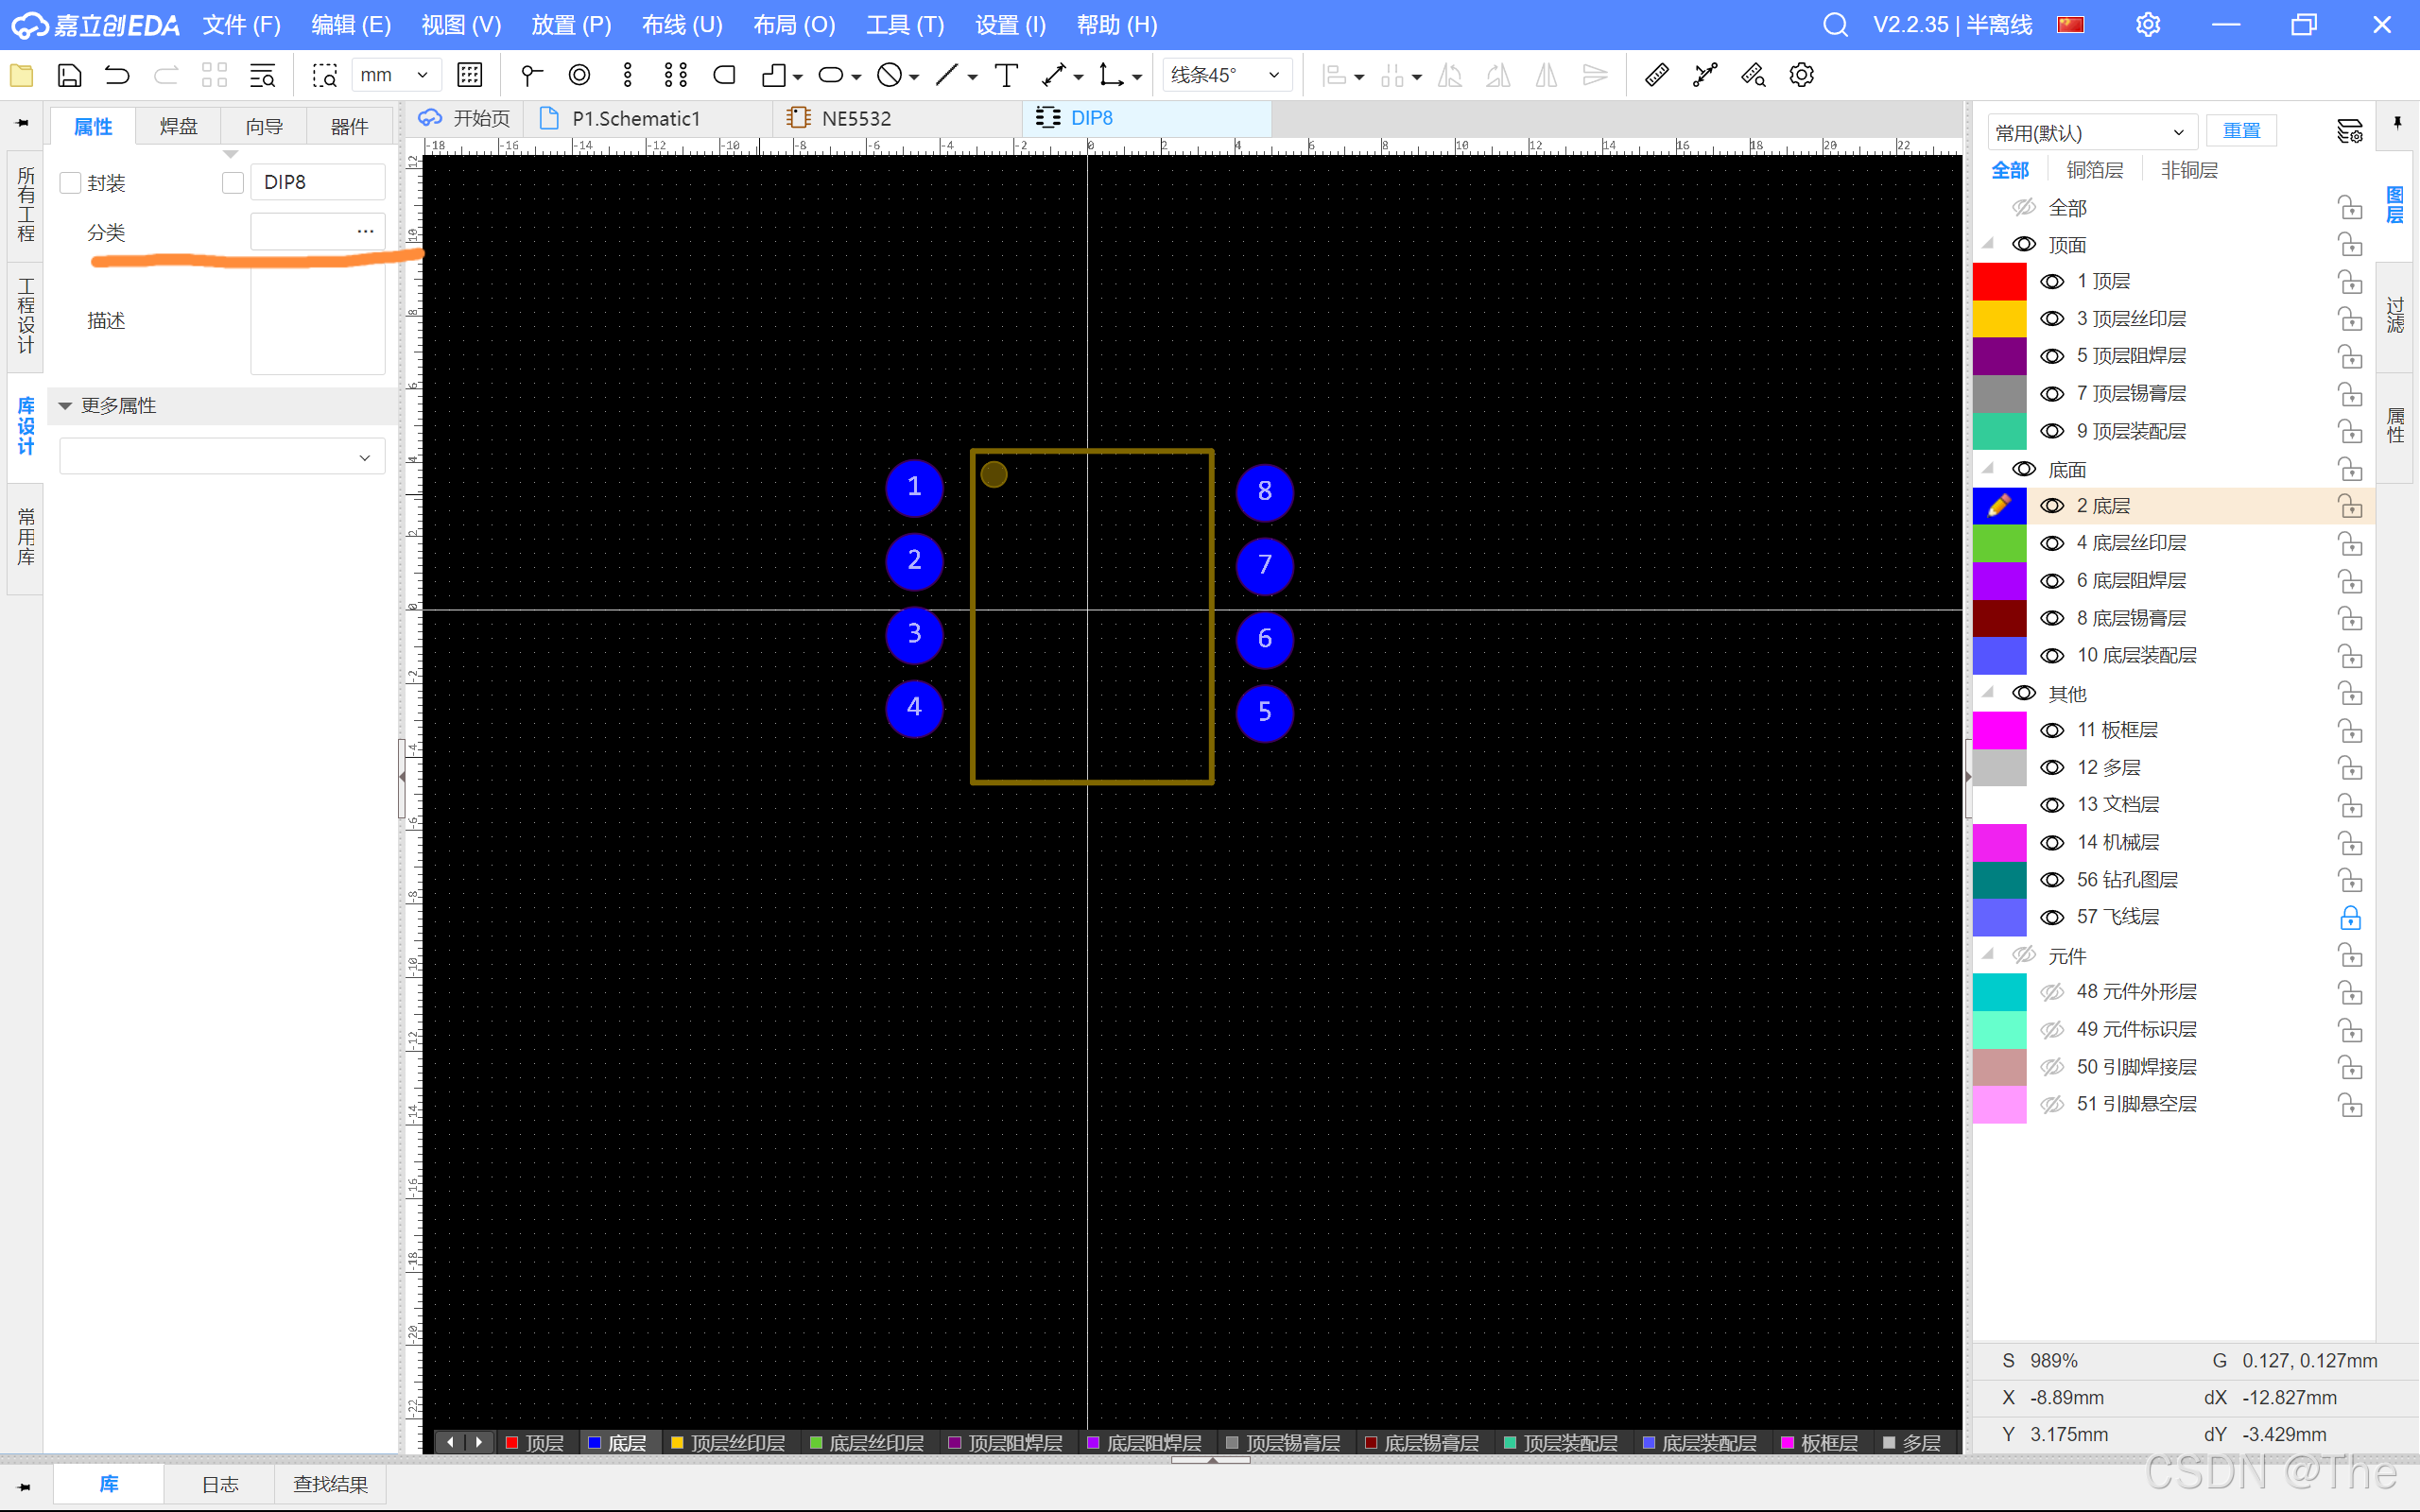Click the 重置 button in layer panel
2420x1512 pixels.
click(2240, 131)
